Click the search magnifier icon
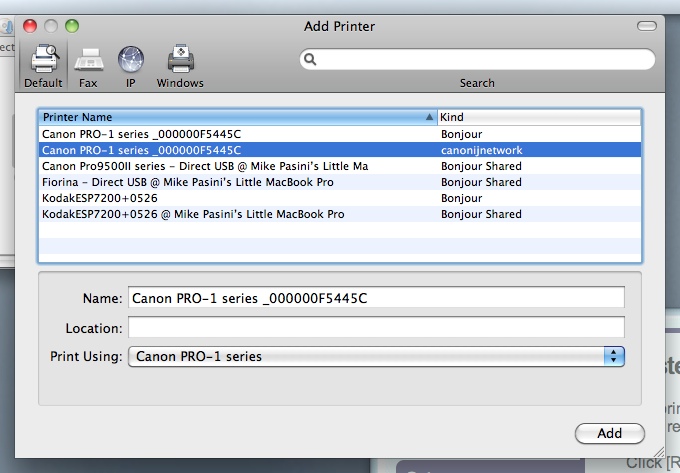680x473 pixels. pos(311,60)
